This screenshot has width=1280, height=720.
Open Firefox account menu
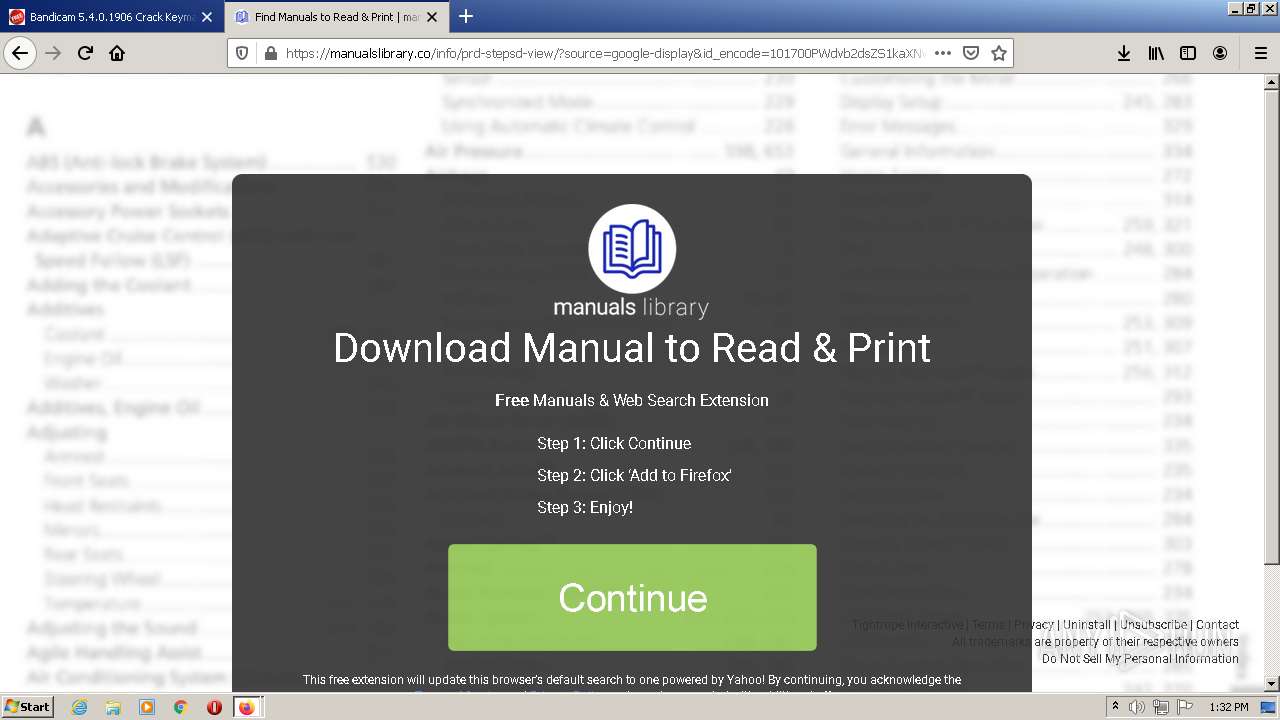coord(1220,53)
